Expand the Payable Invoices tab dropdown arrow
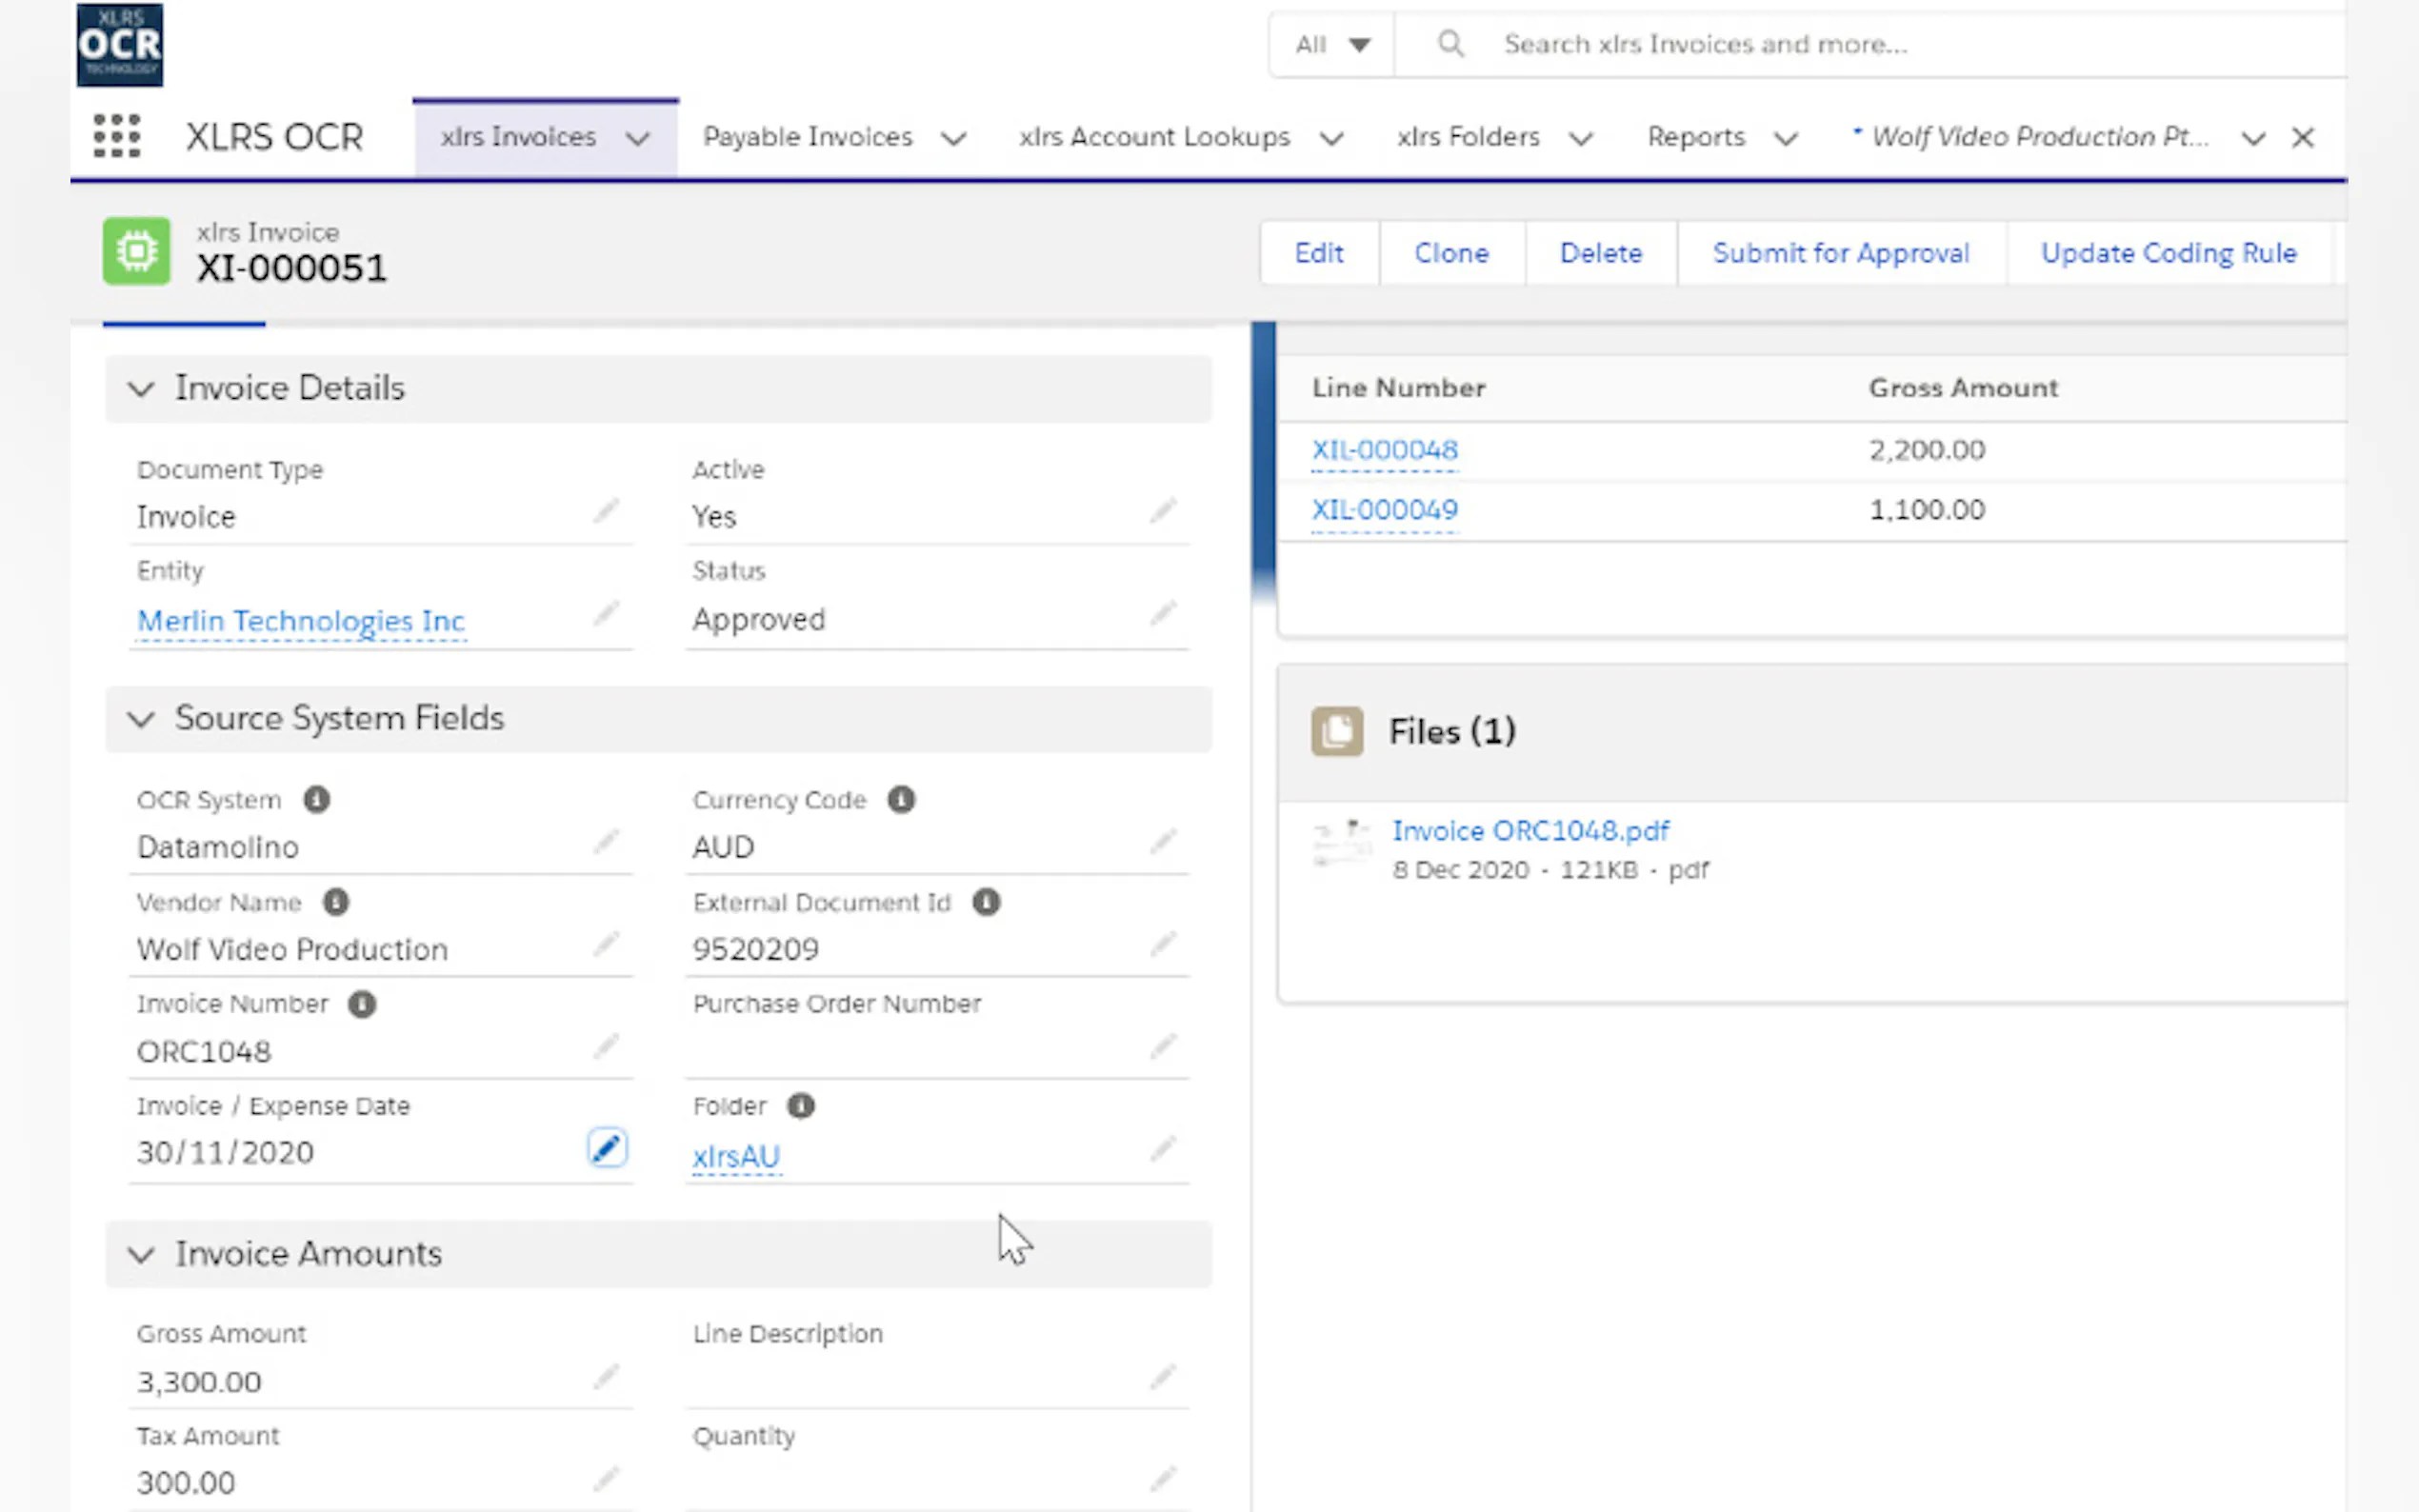The height and width of the screenshot is (1512, 2419). [953, 138]
